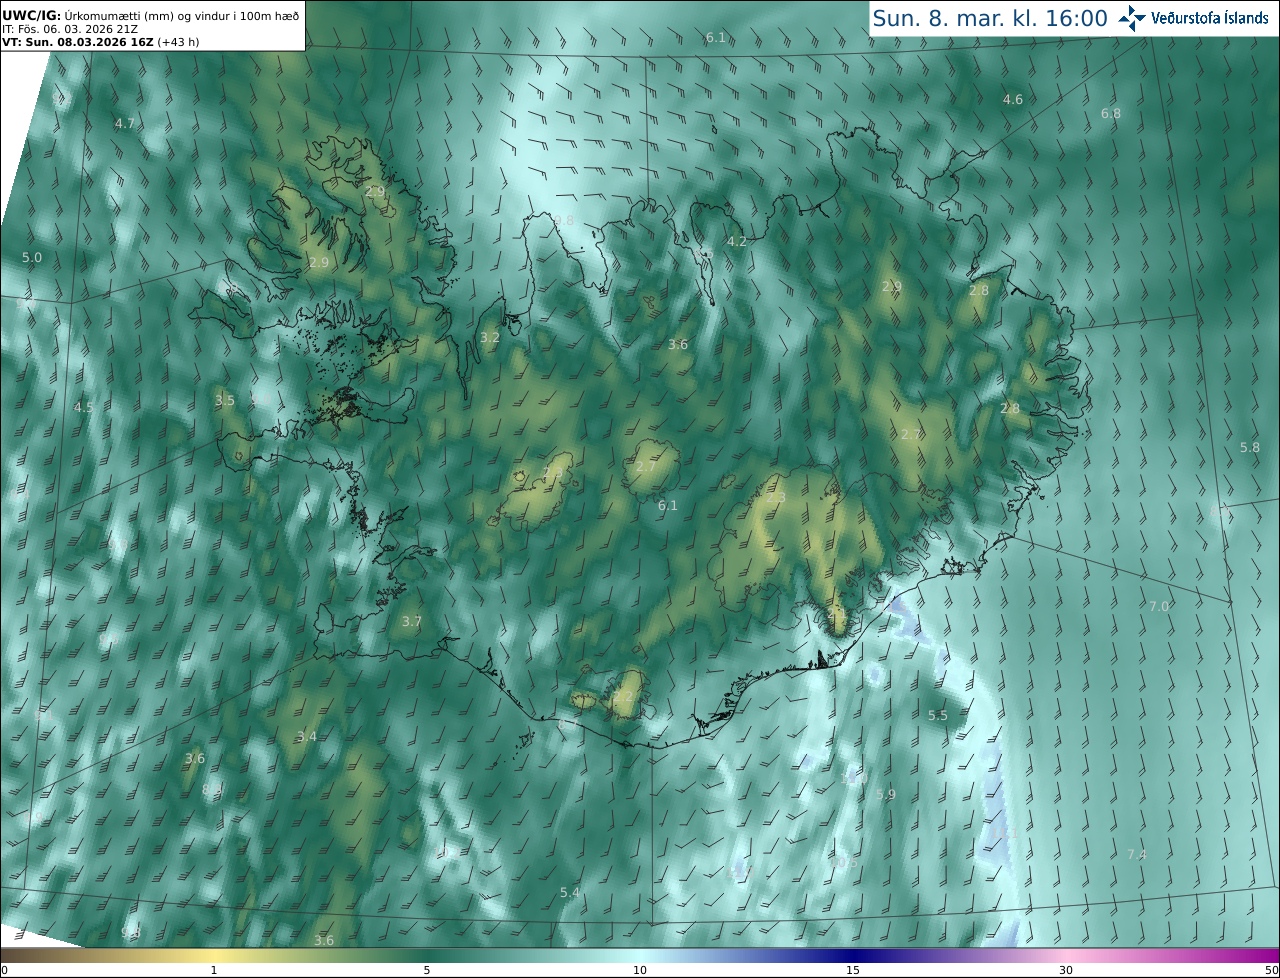Click the 4.6 value on the map
1280x978 pixels.
pos(1013,100)
